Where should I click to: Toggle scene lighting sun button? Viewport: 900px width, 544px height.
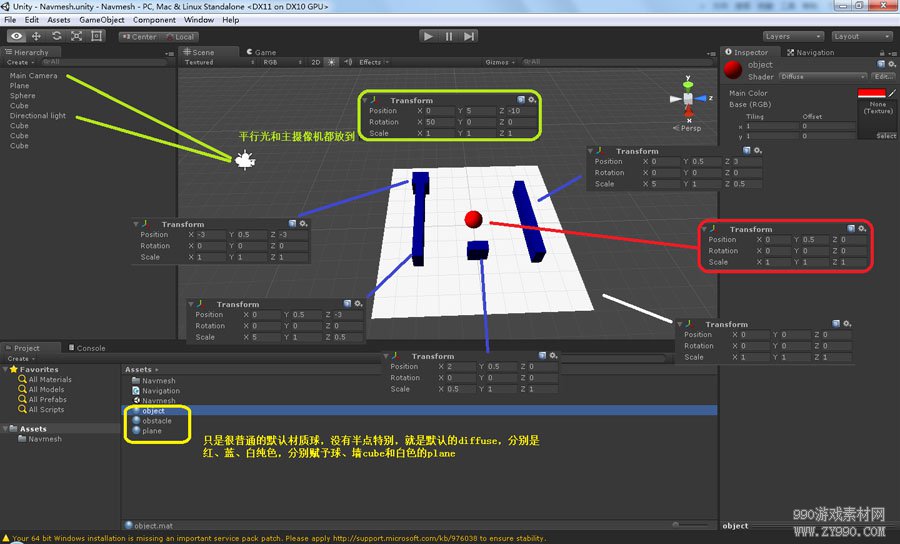(x=331, y=62)
